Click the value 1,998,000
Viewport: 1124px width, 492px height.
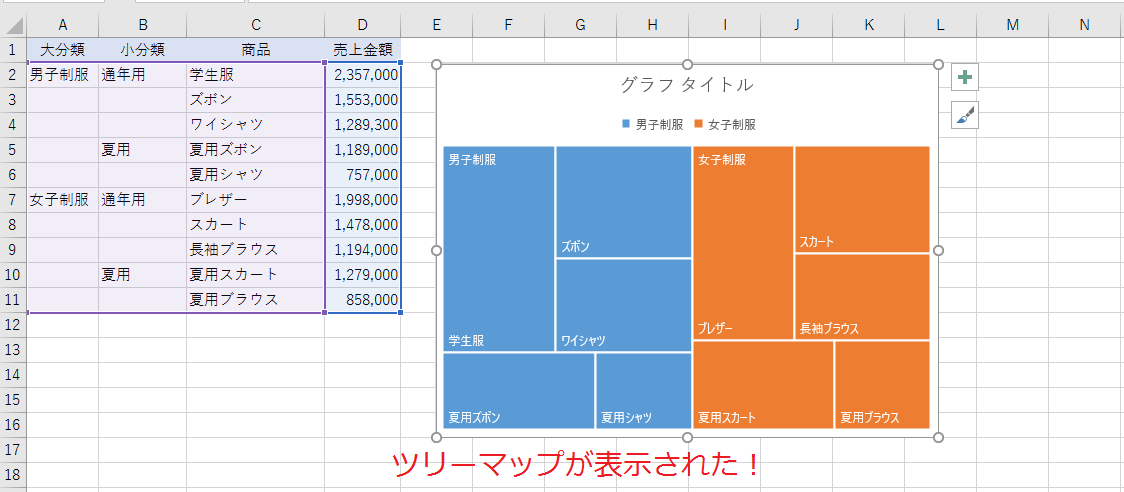[363, 200]
